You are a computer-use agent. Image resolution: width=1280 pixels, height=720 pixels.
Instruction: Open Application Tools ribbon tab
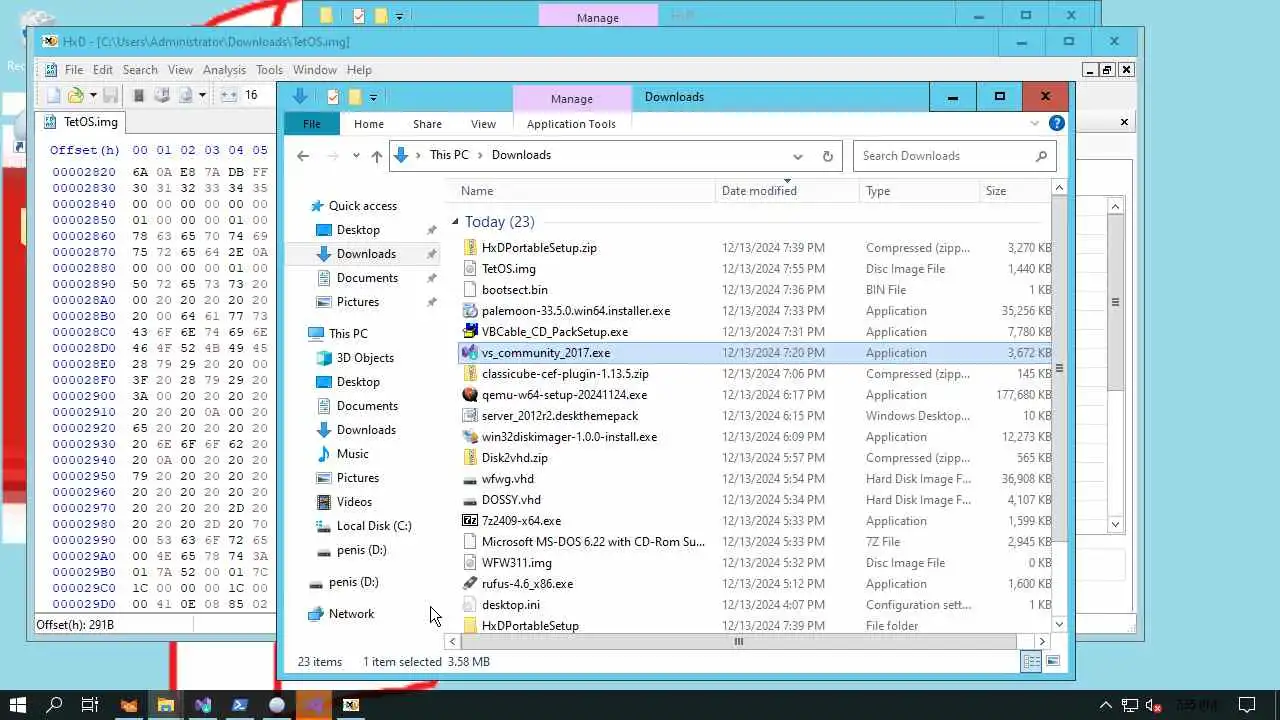coord(571,124)
